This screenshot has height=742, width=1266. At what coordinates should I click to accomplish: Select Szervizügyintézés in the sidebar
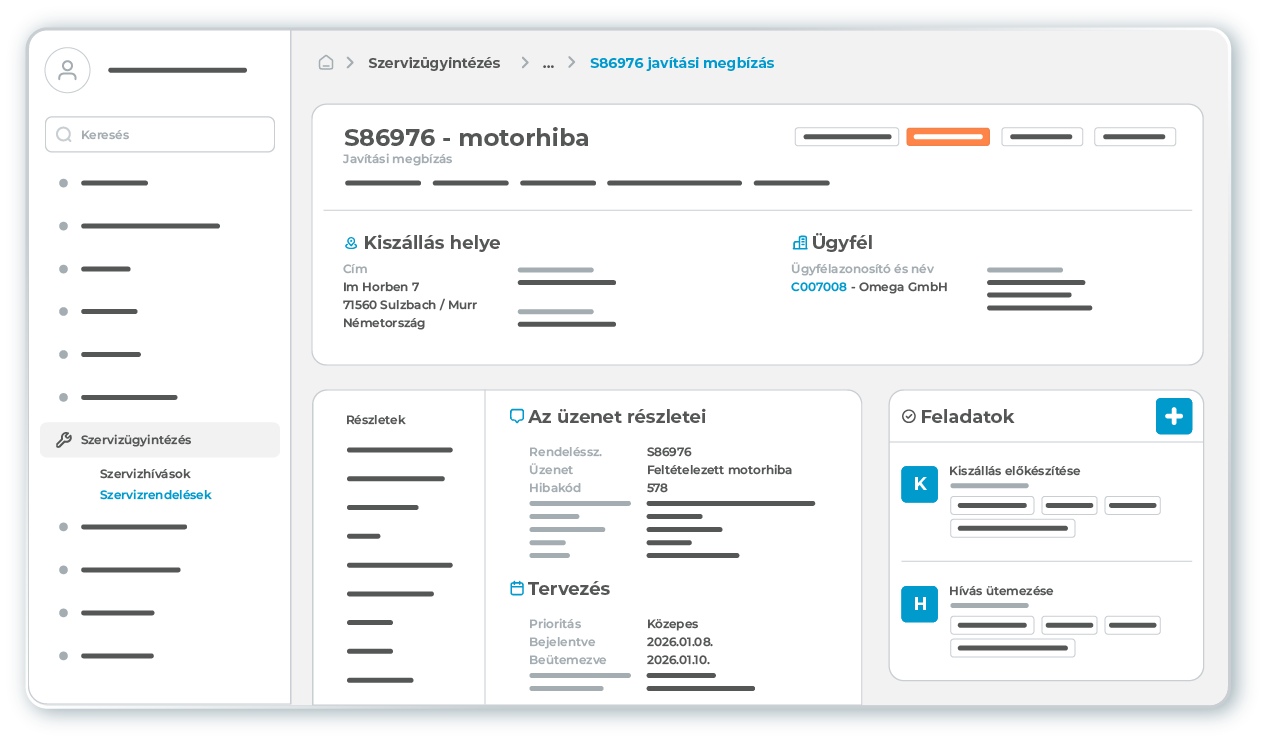pos(160,440)
